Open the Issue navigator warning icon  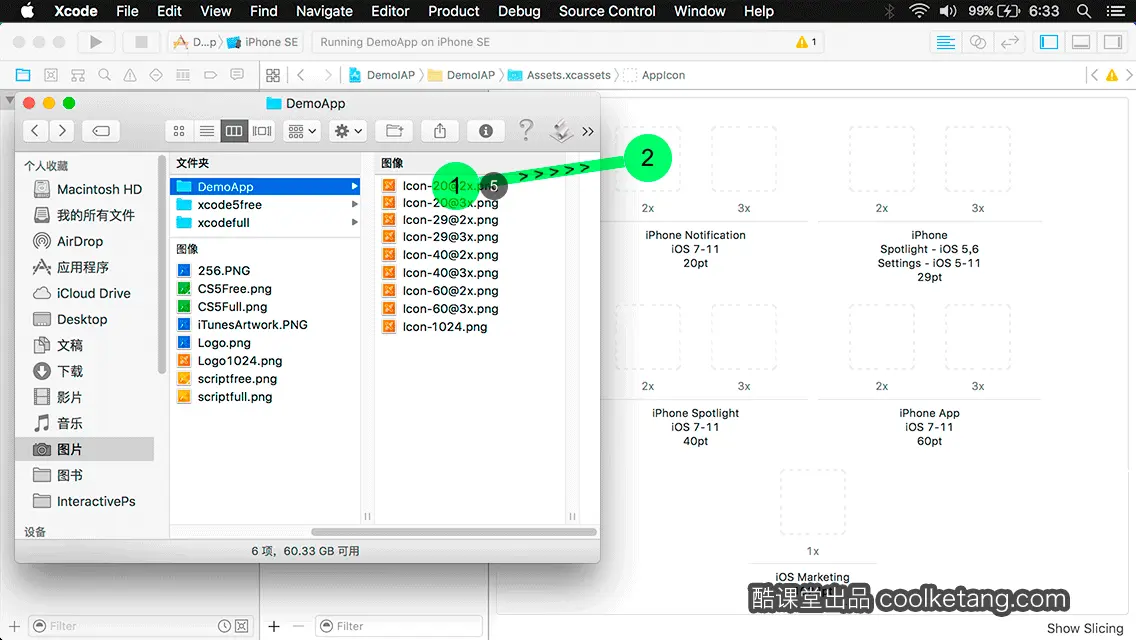[x=130, y=75]
